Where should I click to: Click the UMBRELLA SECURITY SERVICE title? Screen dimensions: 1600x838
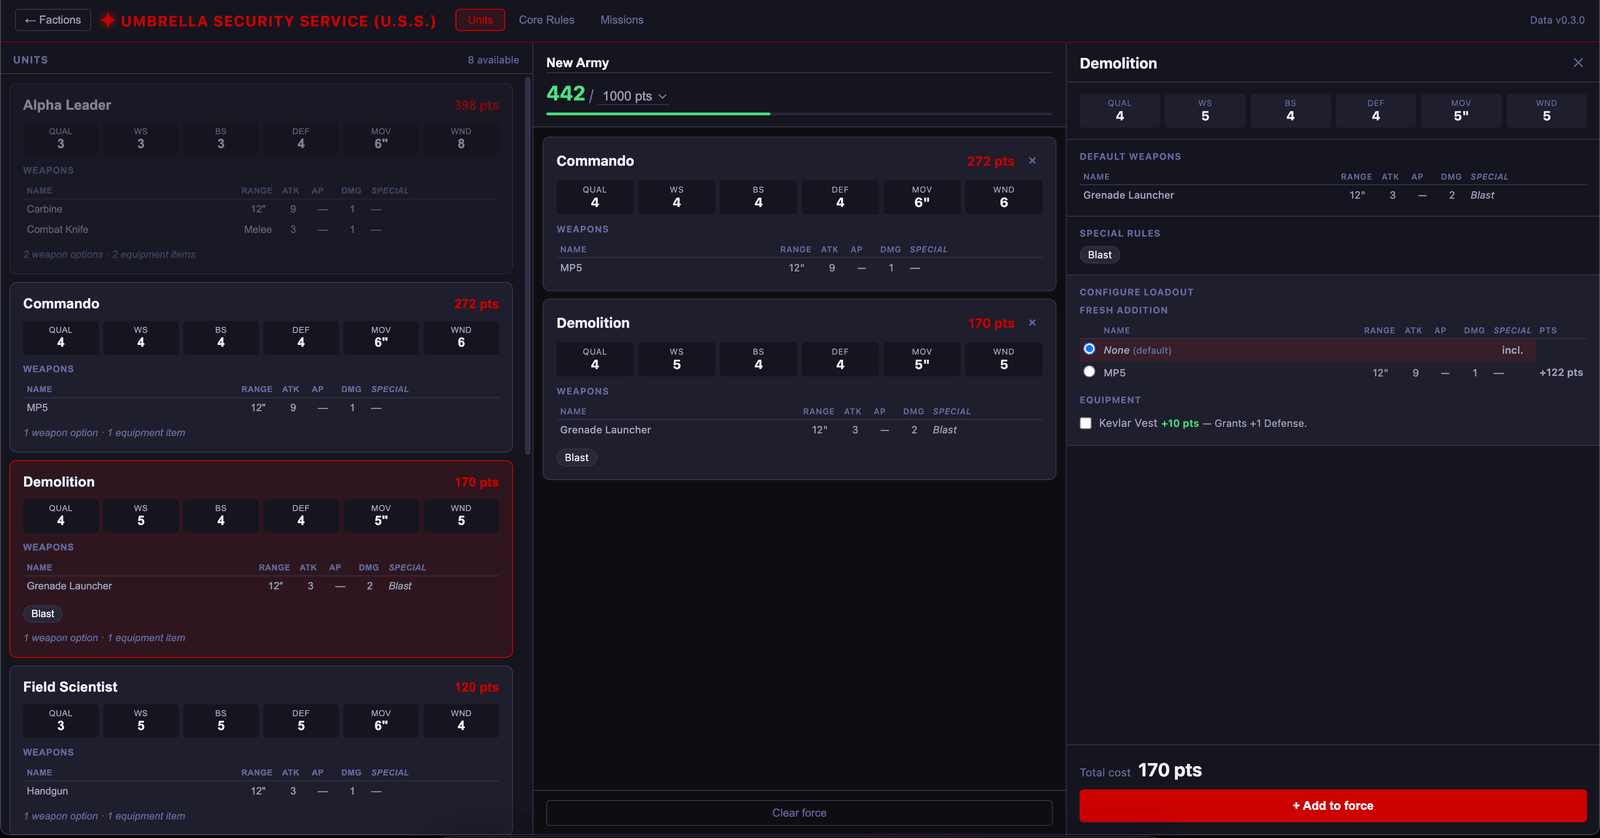coord(278,21)
